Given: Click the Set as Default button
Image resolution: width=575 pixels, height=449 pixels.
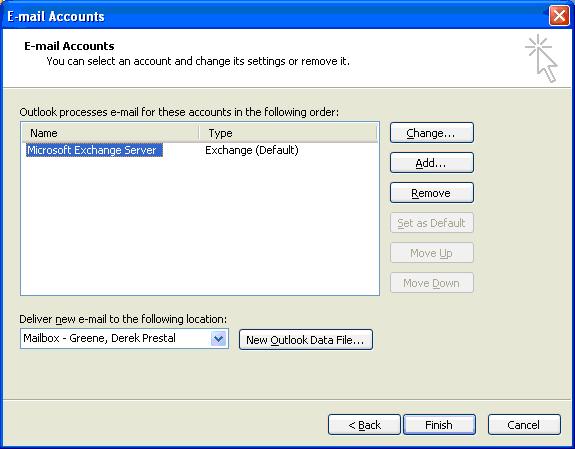Looking at the screenshot, I should pyautogui.click(x=432, y=223).
